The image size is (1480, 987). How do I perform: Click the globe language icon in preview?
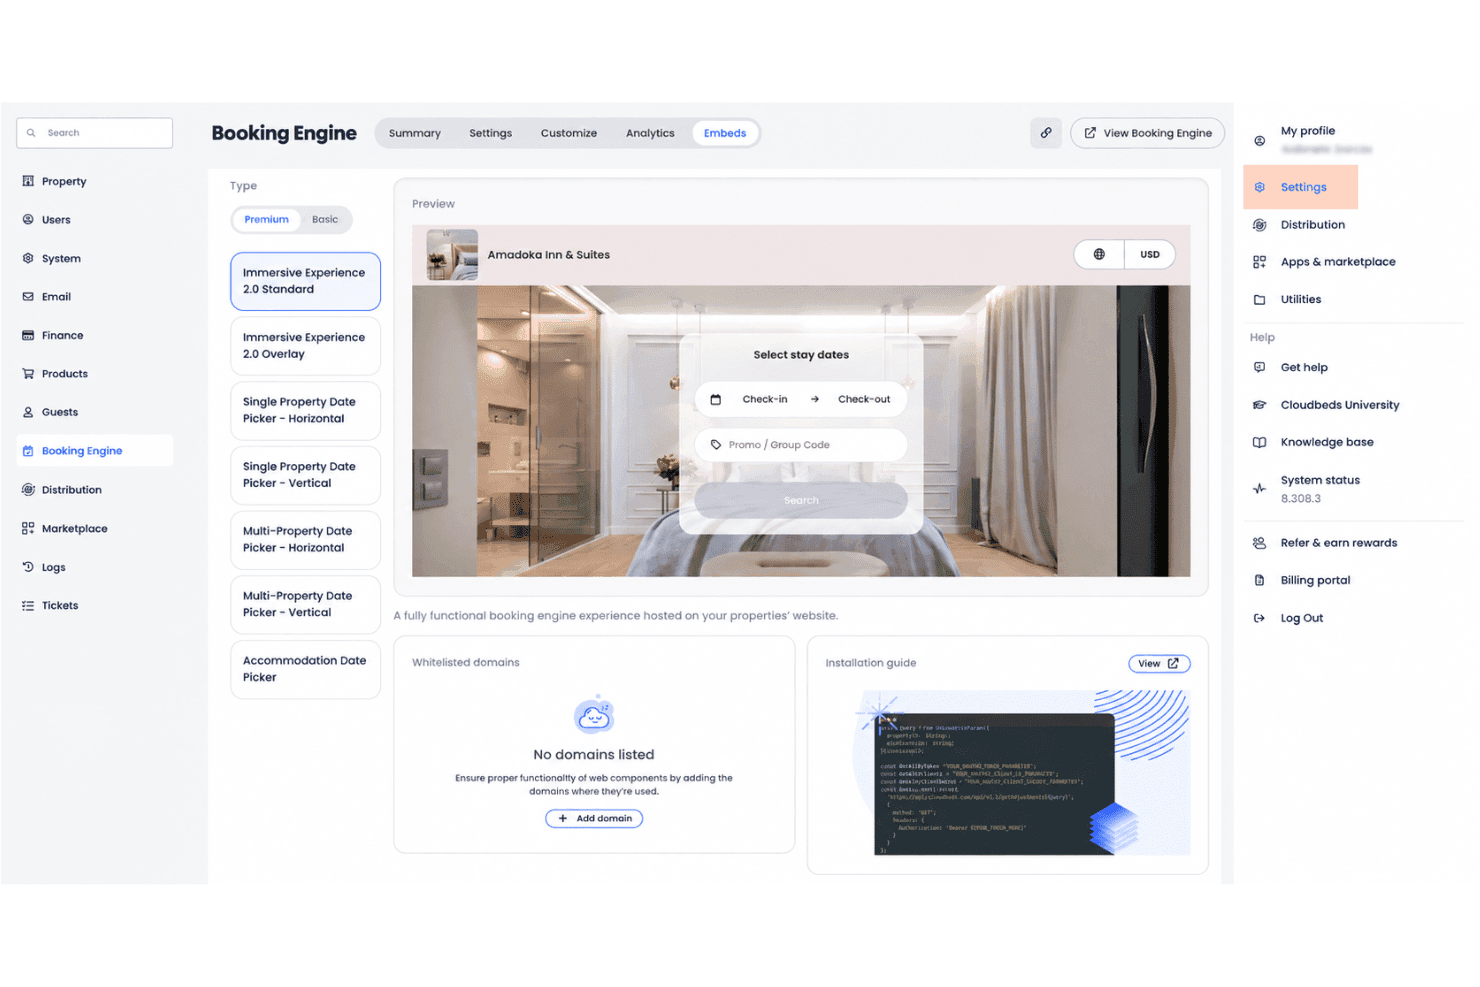pos(1099,254)
